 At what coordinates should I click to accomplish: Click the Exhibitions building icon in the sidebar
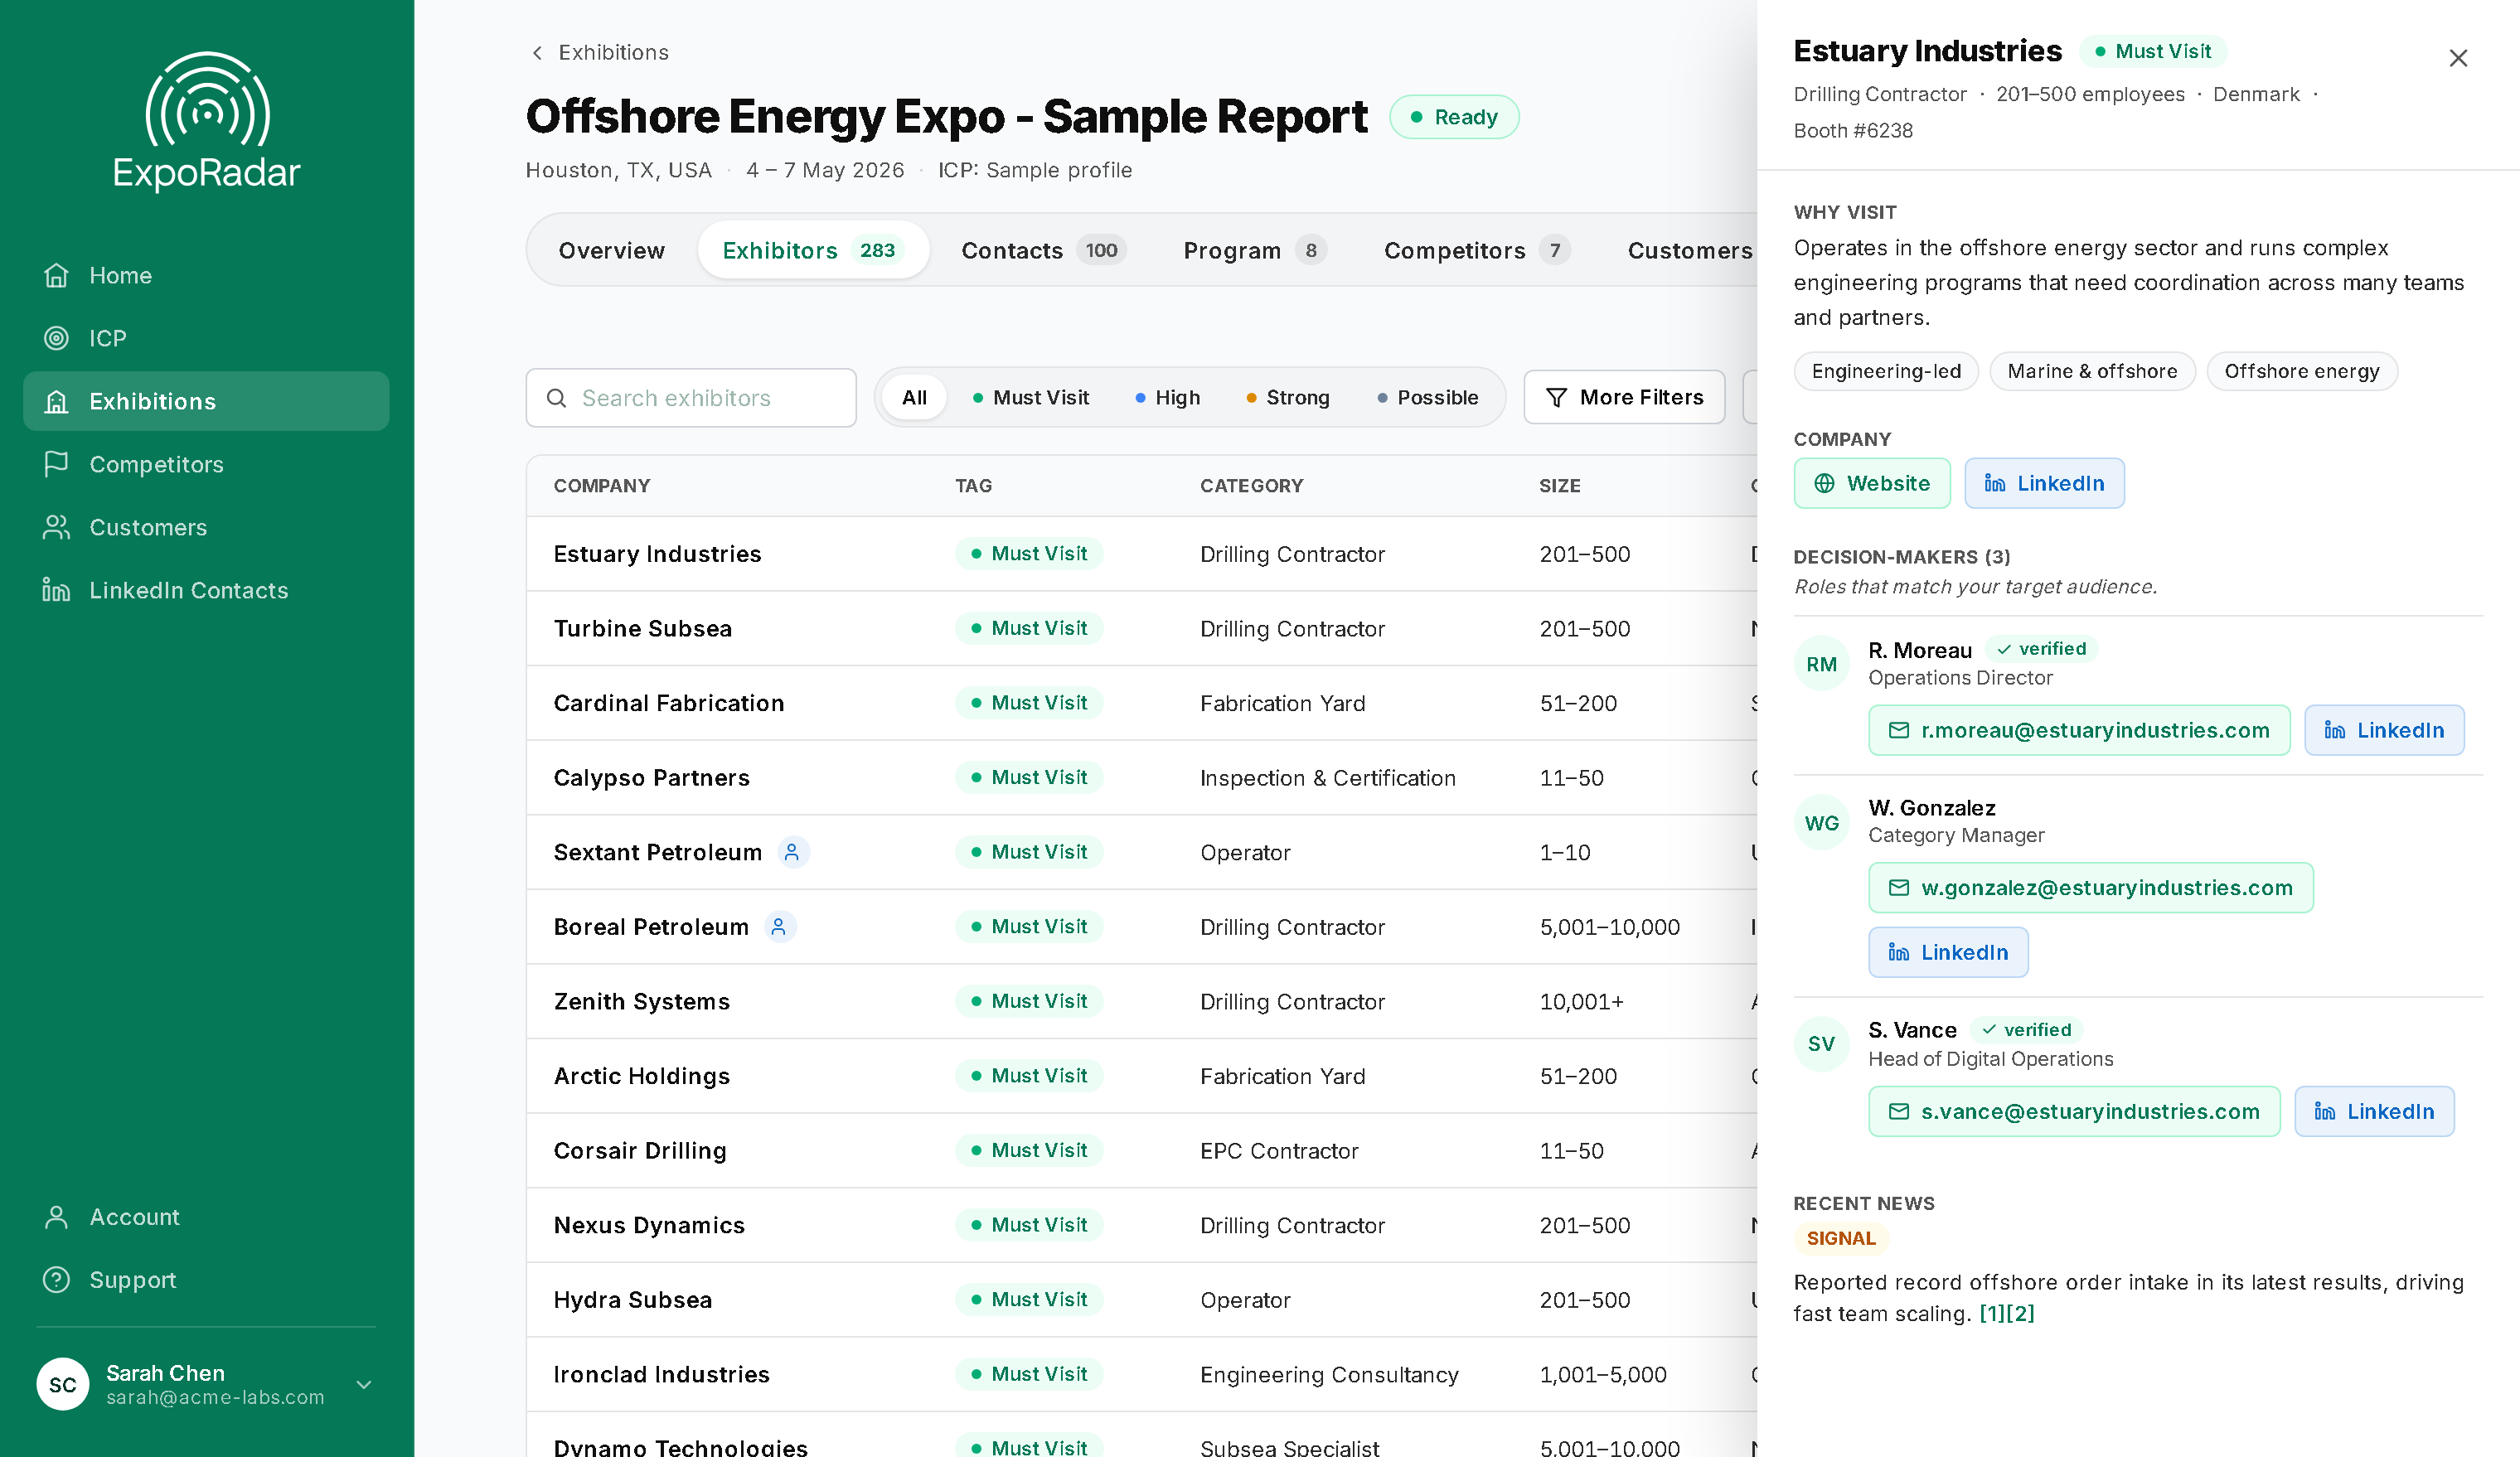(x=56, y=401)
